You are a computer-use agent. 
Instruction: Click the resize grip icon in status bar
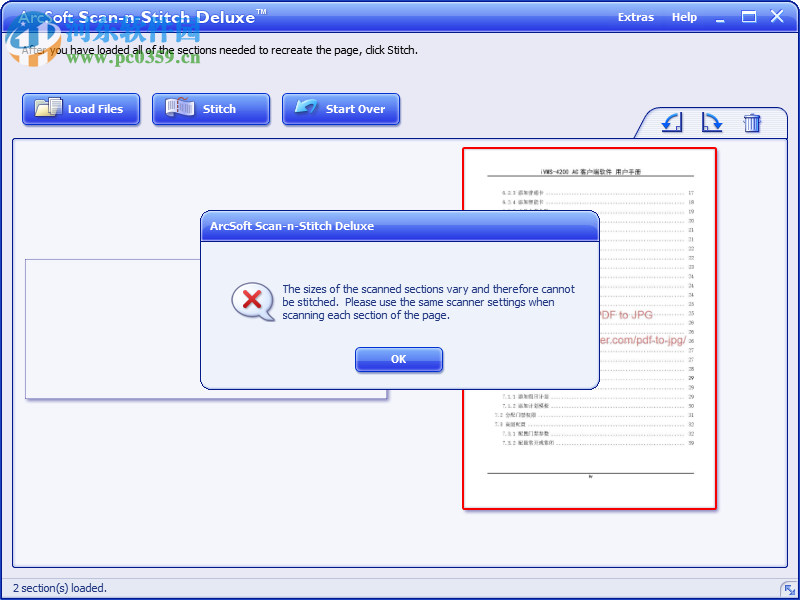[789, 589]
